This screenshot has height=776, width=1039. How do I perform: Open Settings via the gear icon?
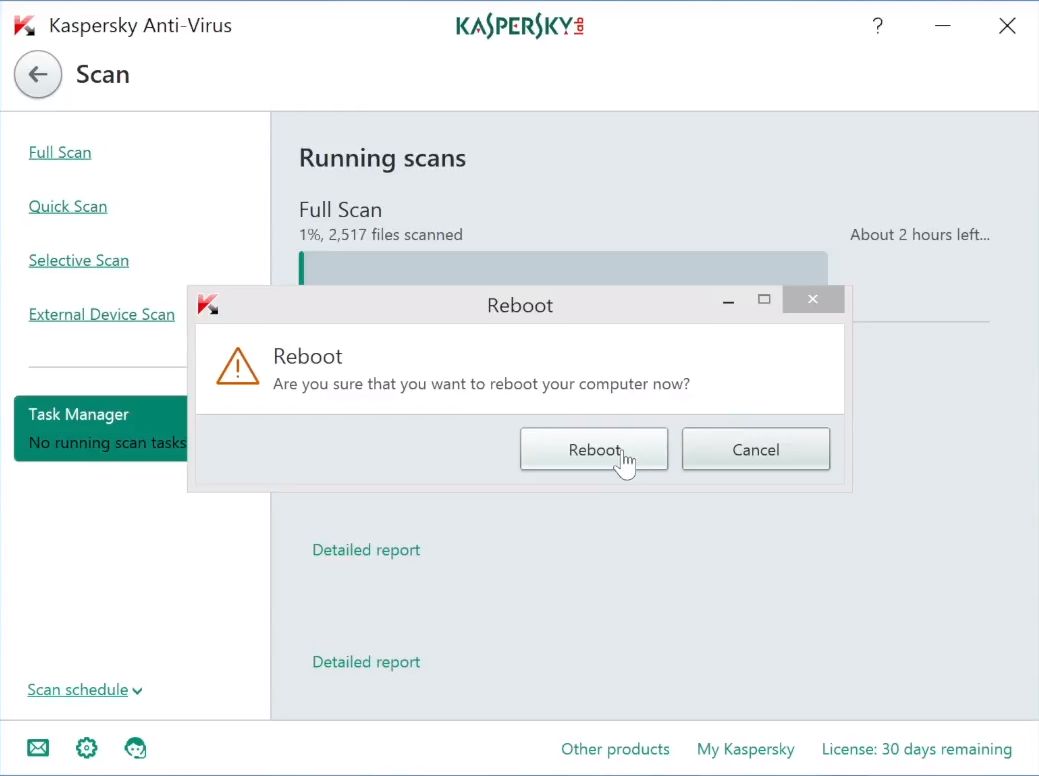(86, 747)
